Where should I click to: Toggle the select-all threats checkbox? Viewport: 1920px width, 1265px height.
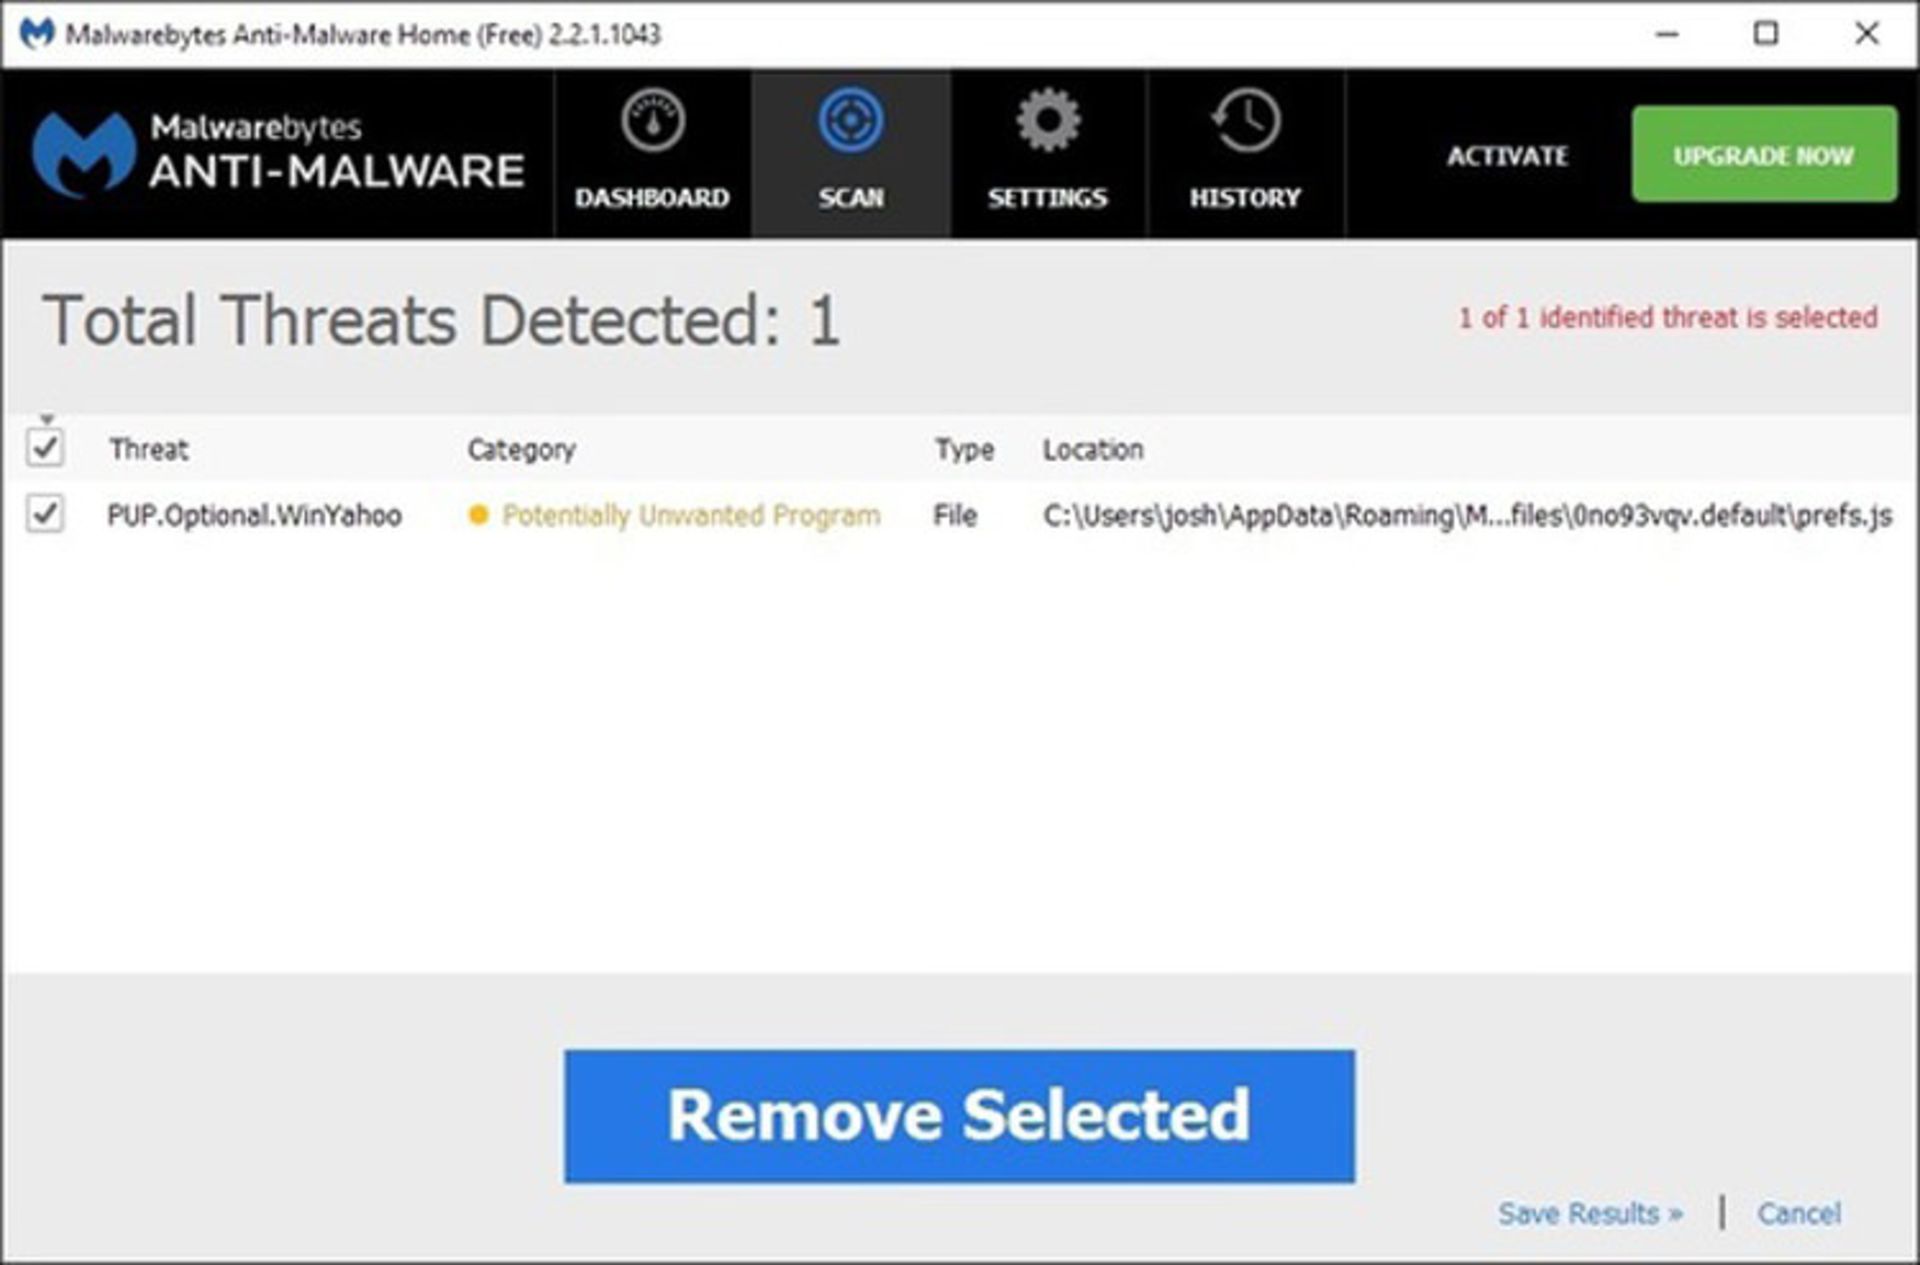(x=45, y=447)
